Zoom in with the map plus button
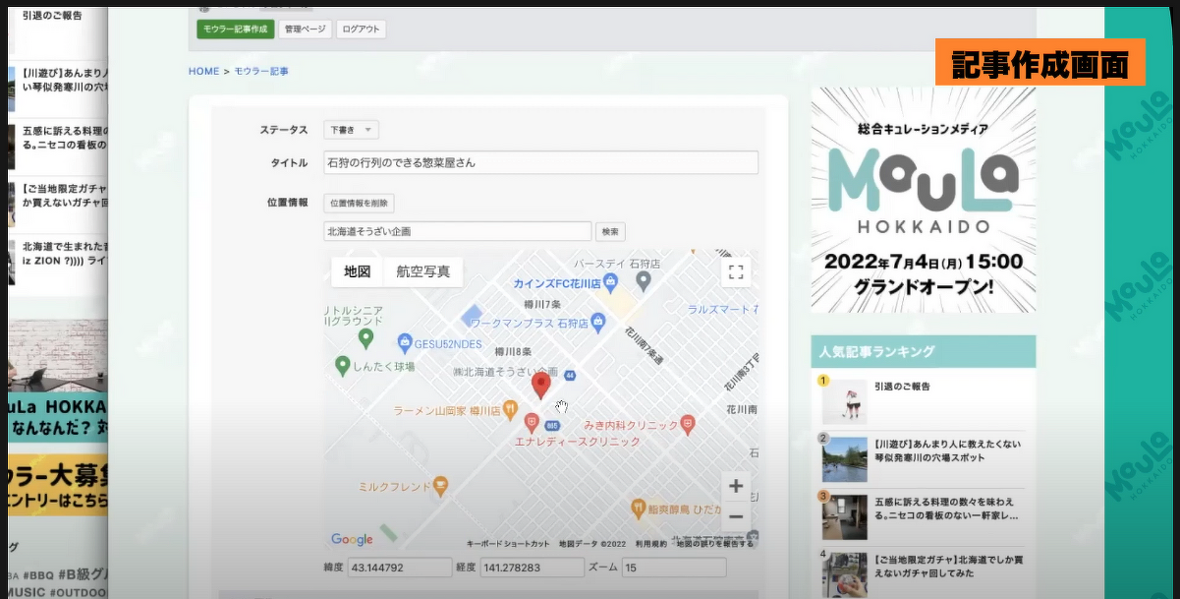Image resolution: width=1180 pixels, height=599 pixels. (736, 486)
